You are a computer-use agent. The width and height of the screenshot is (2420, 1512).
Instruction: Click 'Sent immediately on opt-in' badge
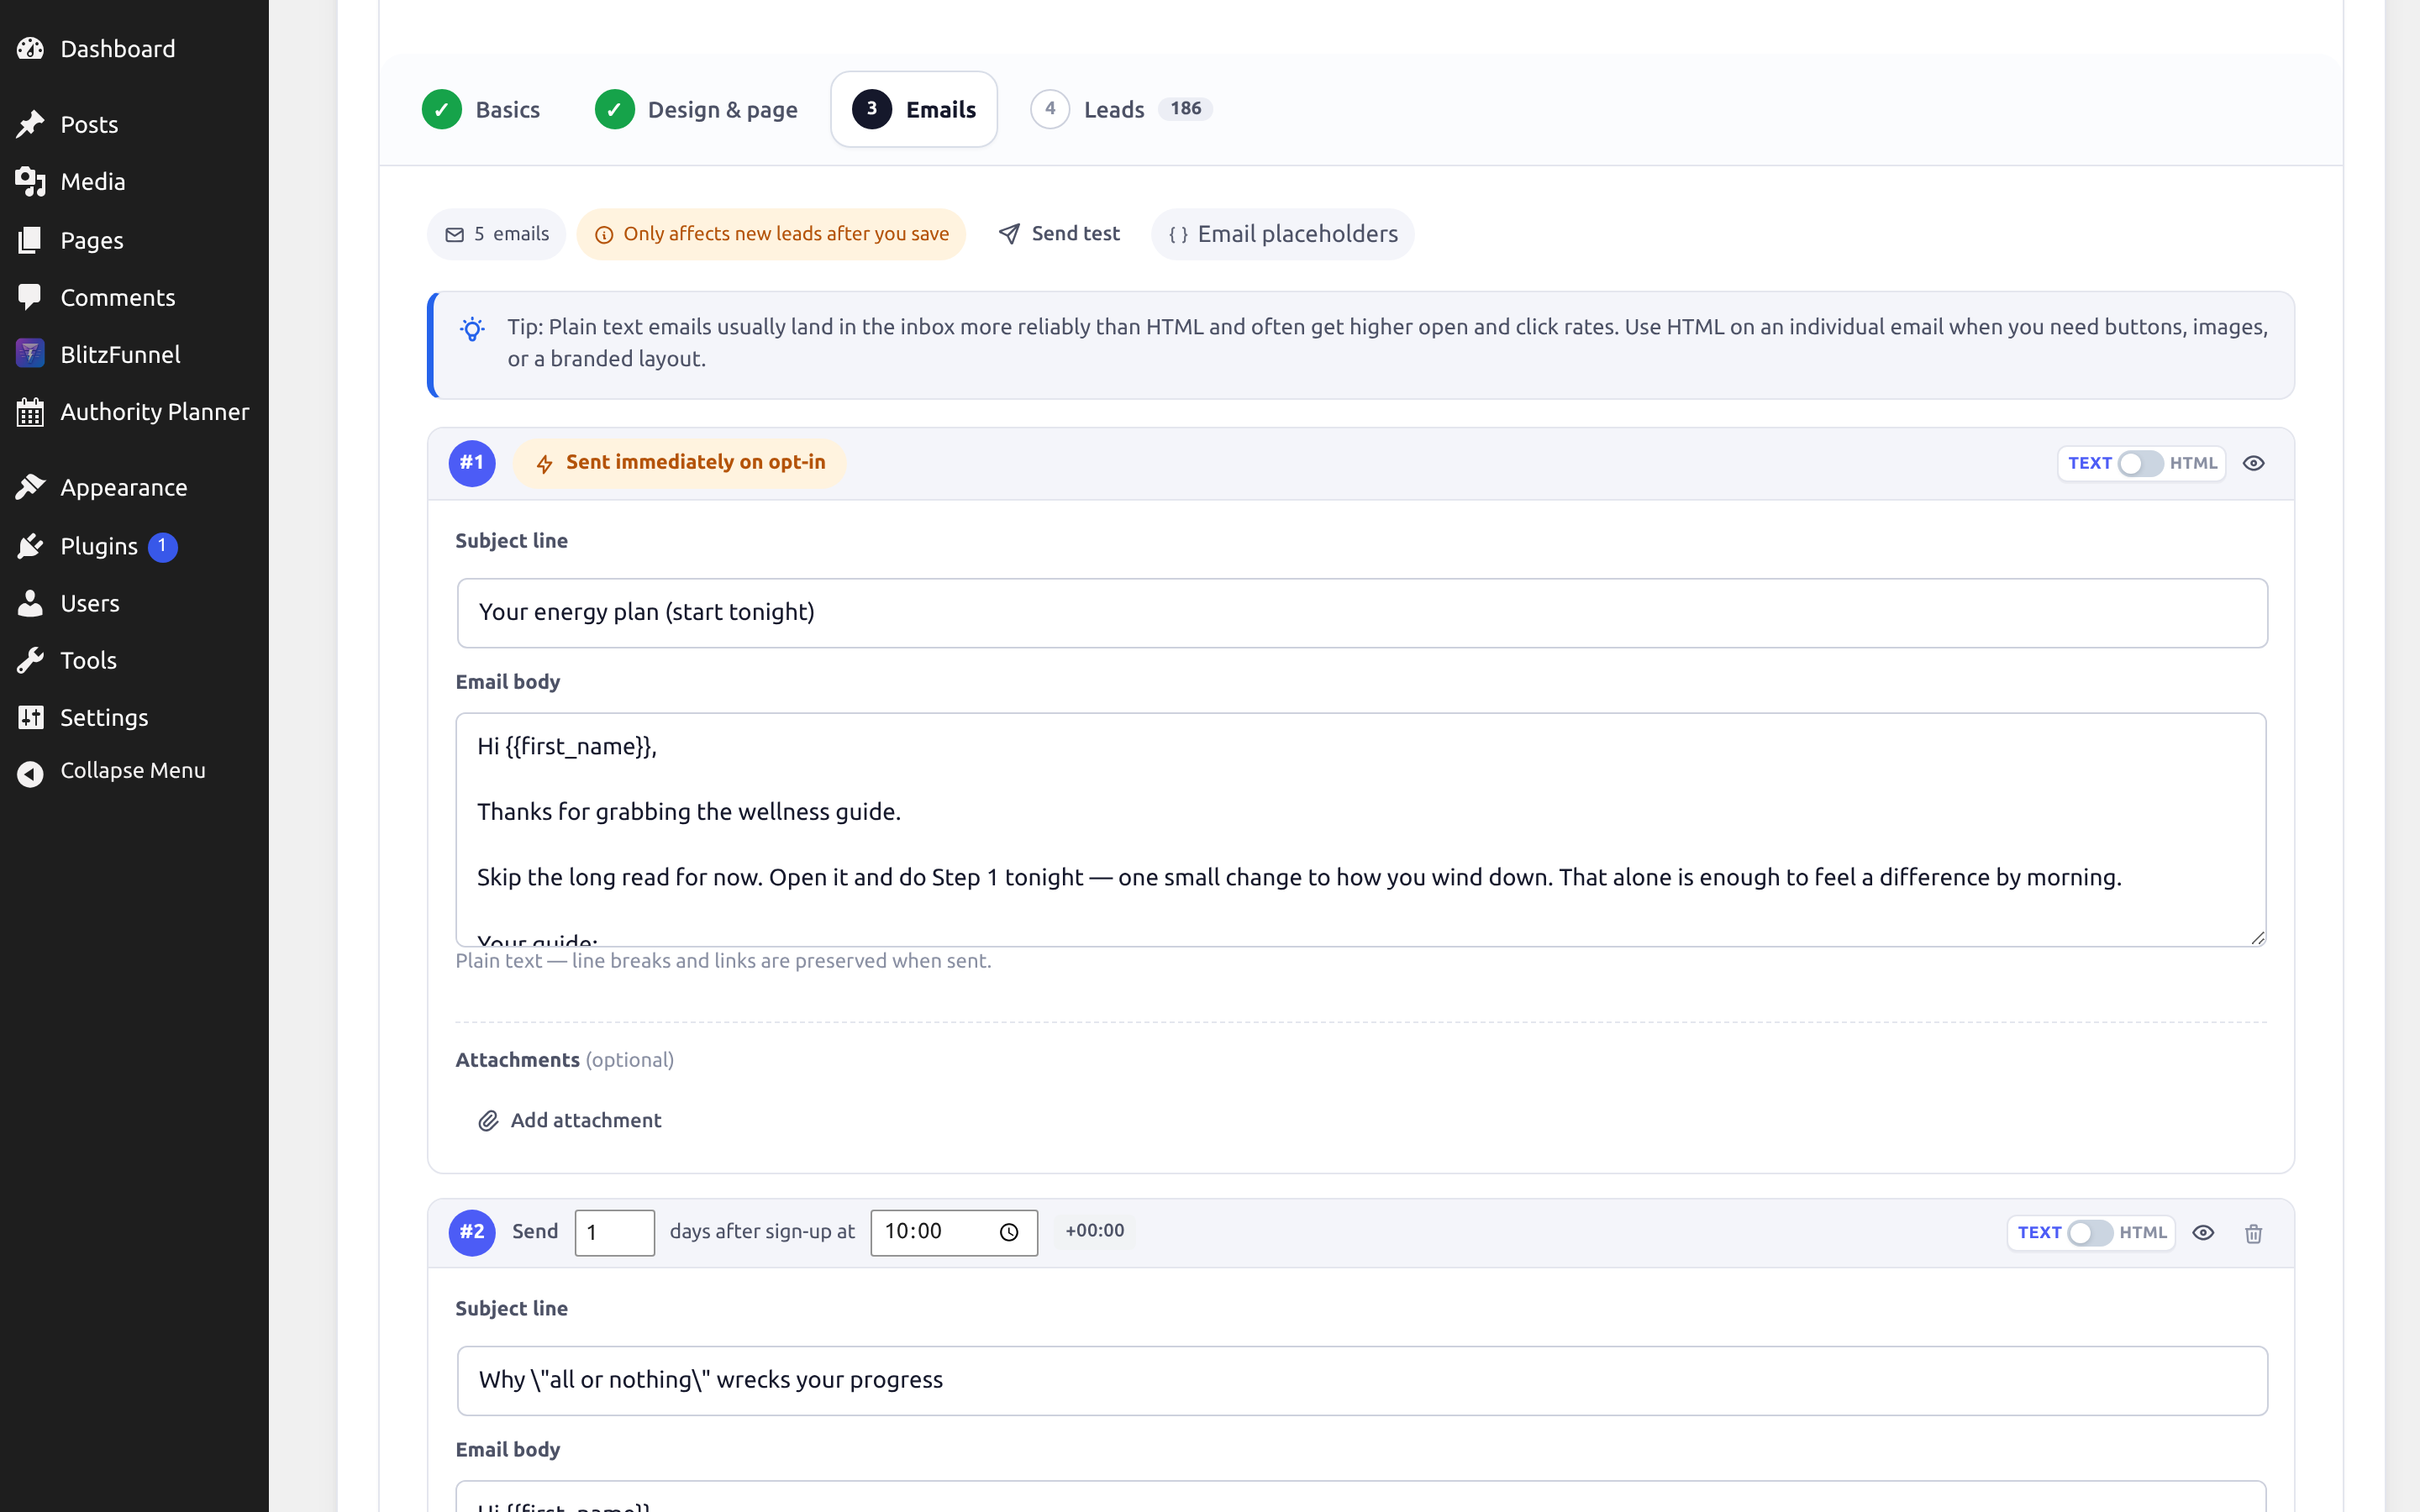click(x=680, y=463)
